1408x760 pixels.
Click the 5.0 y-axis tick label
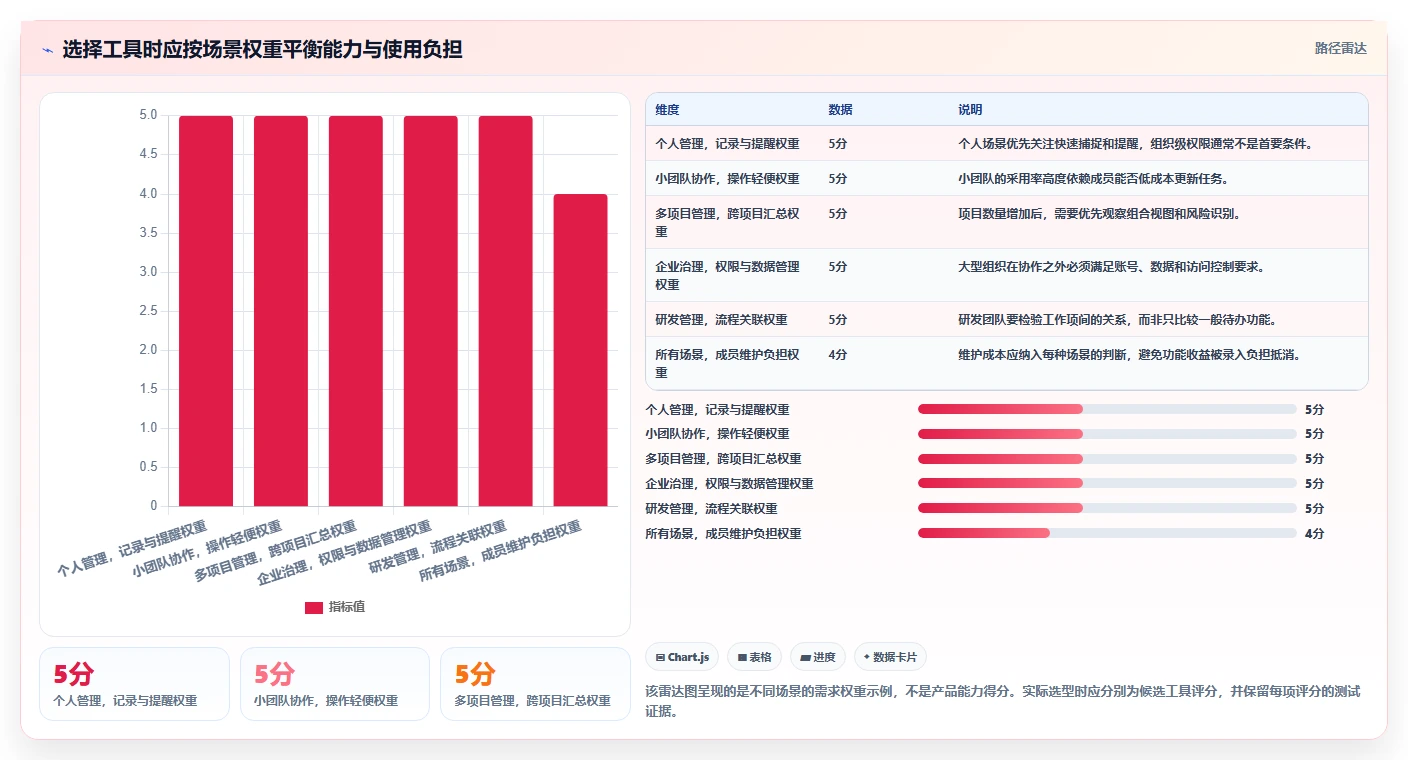coord(148,115)
